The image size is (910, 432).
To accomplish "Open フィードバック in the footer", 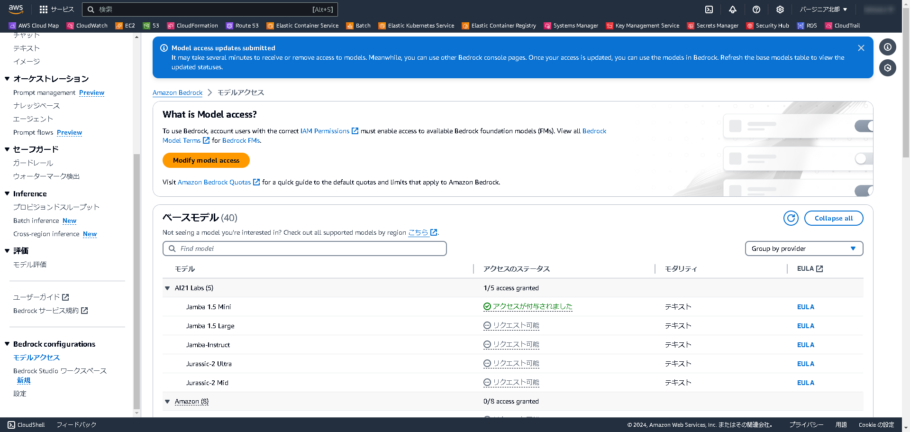I will [x=76, y=424].
